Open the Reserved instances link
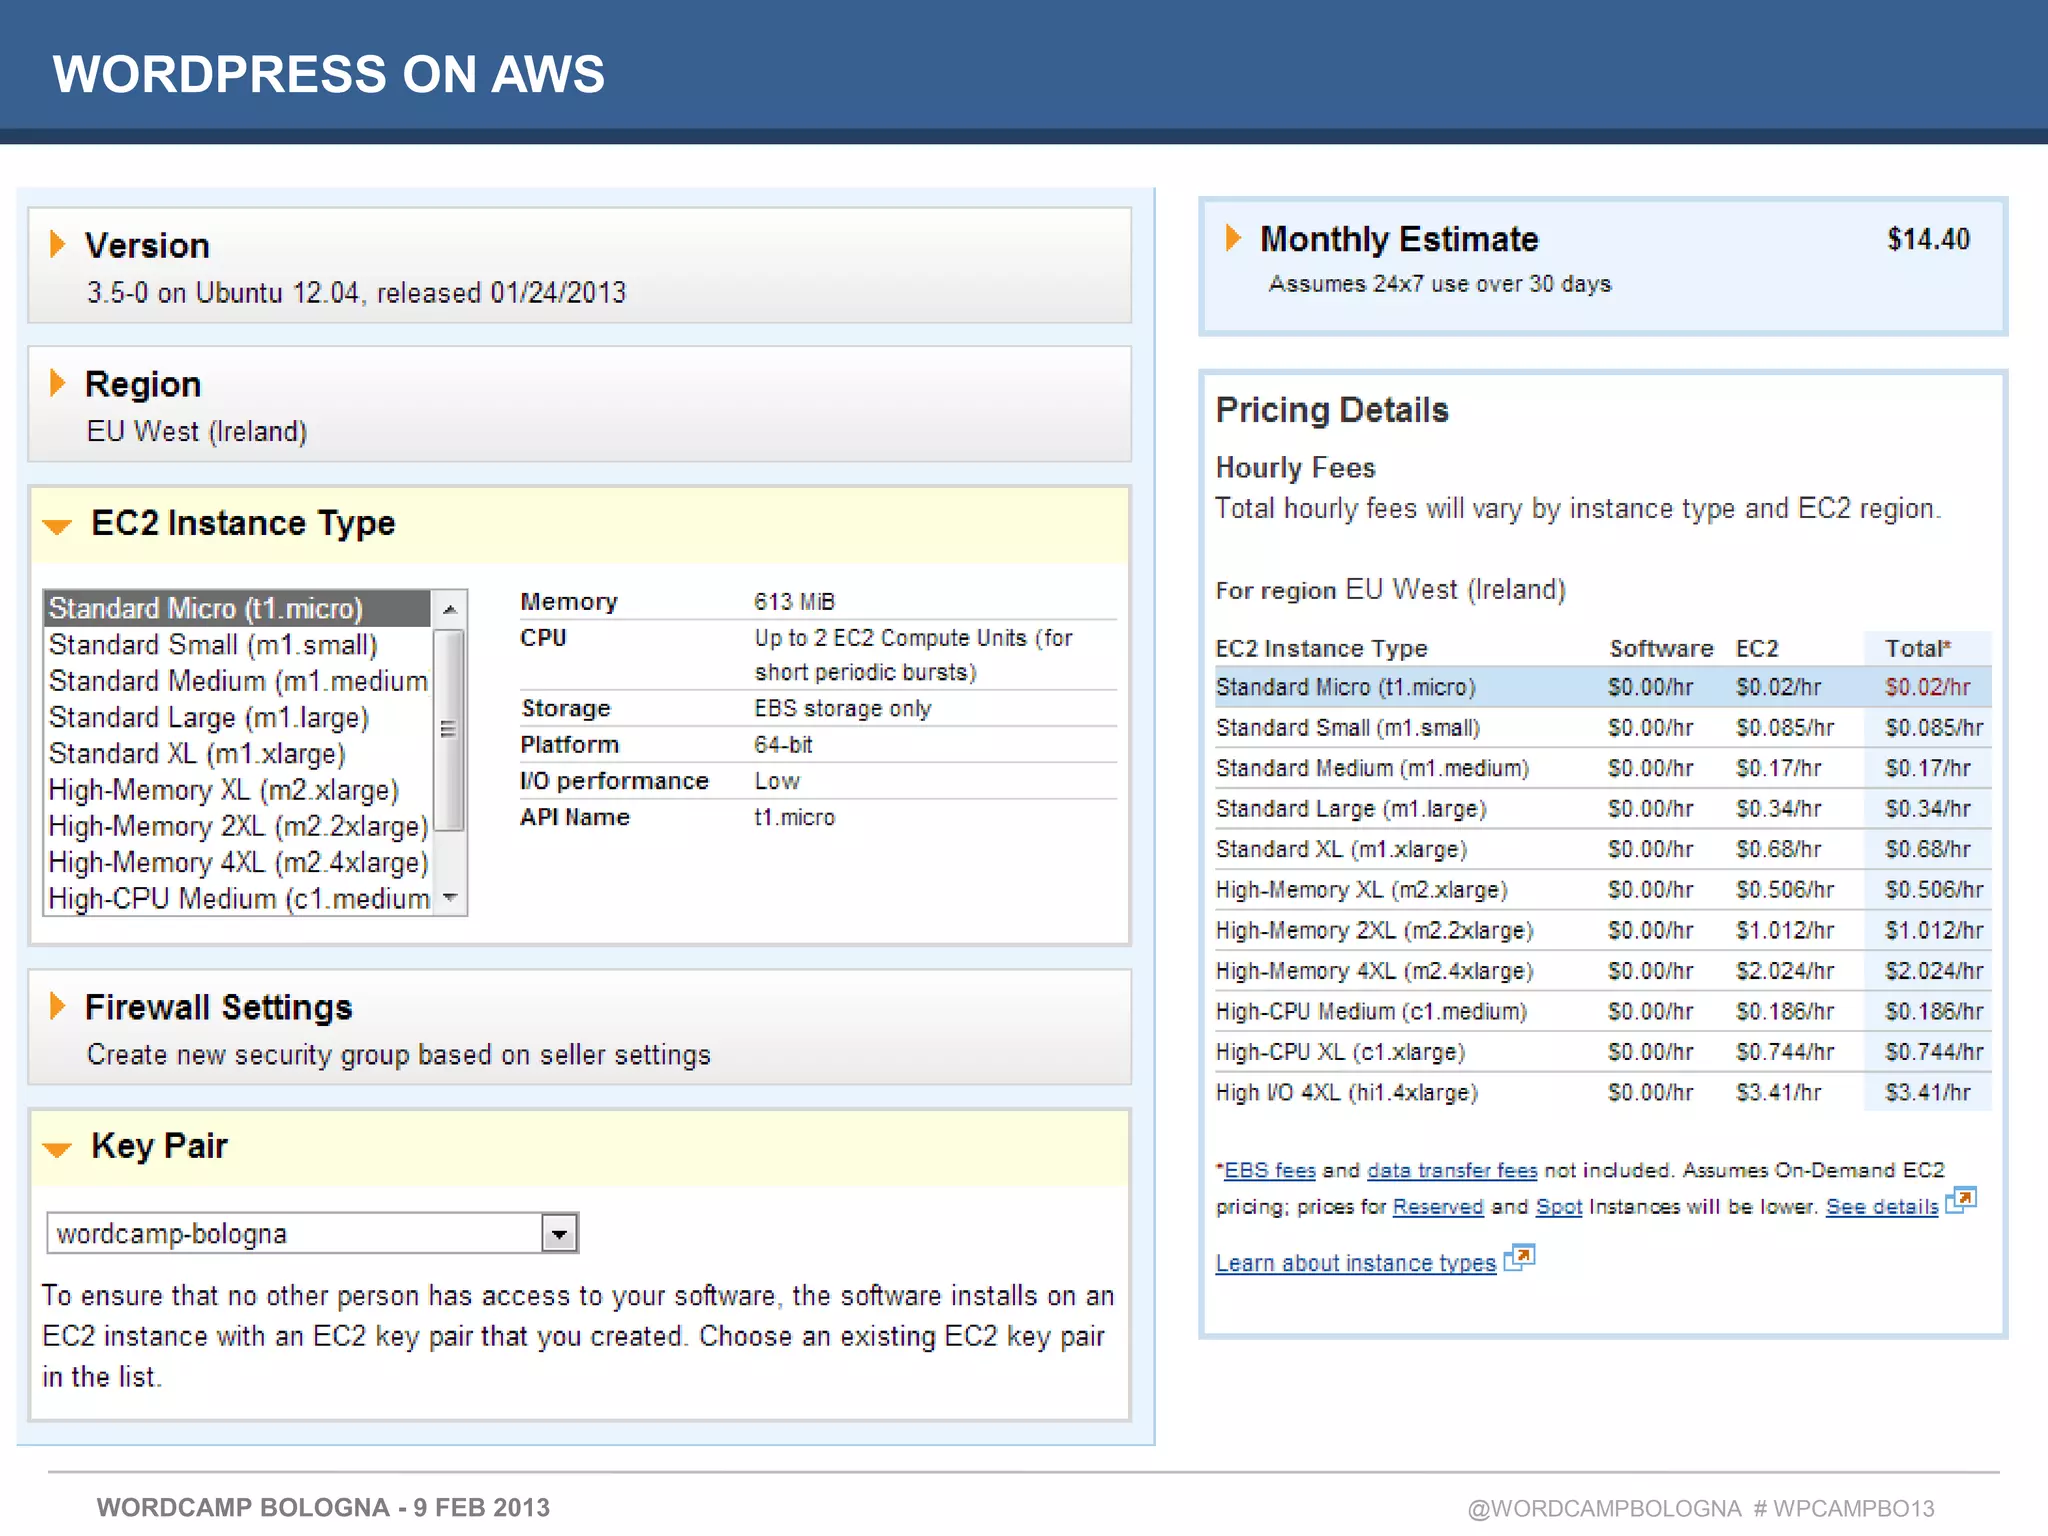Viewport: 2048px width, 1536px height. tap(1438, 1207)
